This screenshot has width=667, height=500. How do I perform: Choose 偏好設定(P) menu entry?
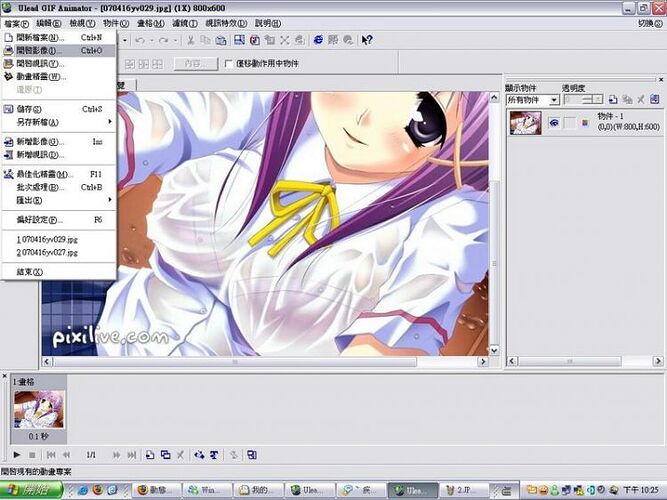tap(59, 220)
